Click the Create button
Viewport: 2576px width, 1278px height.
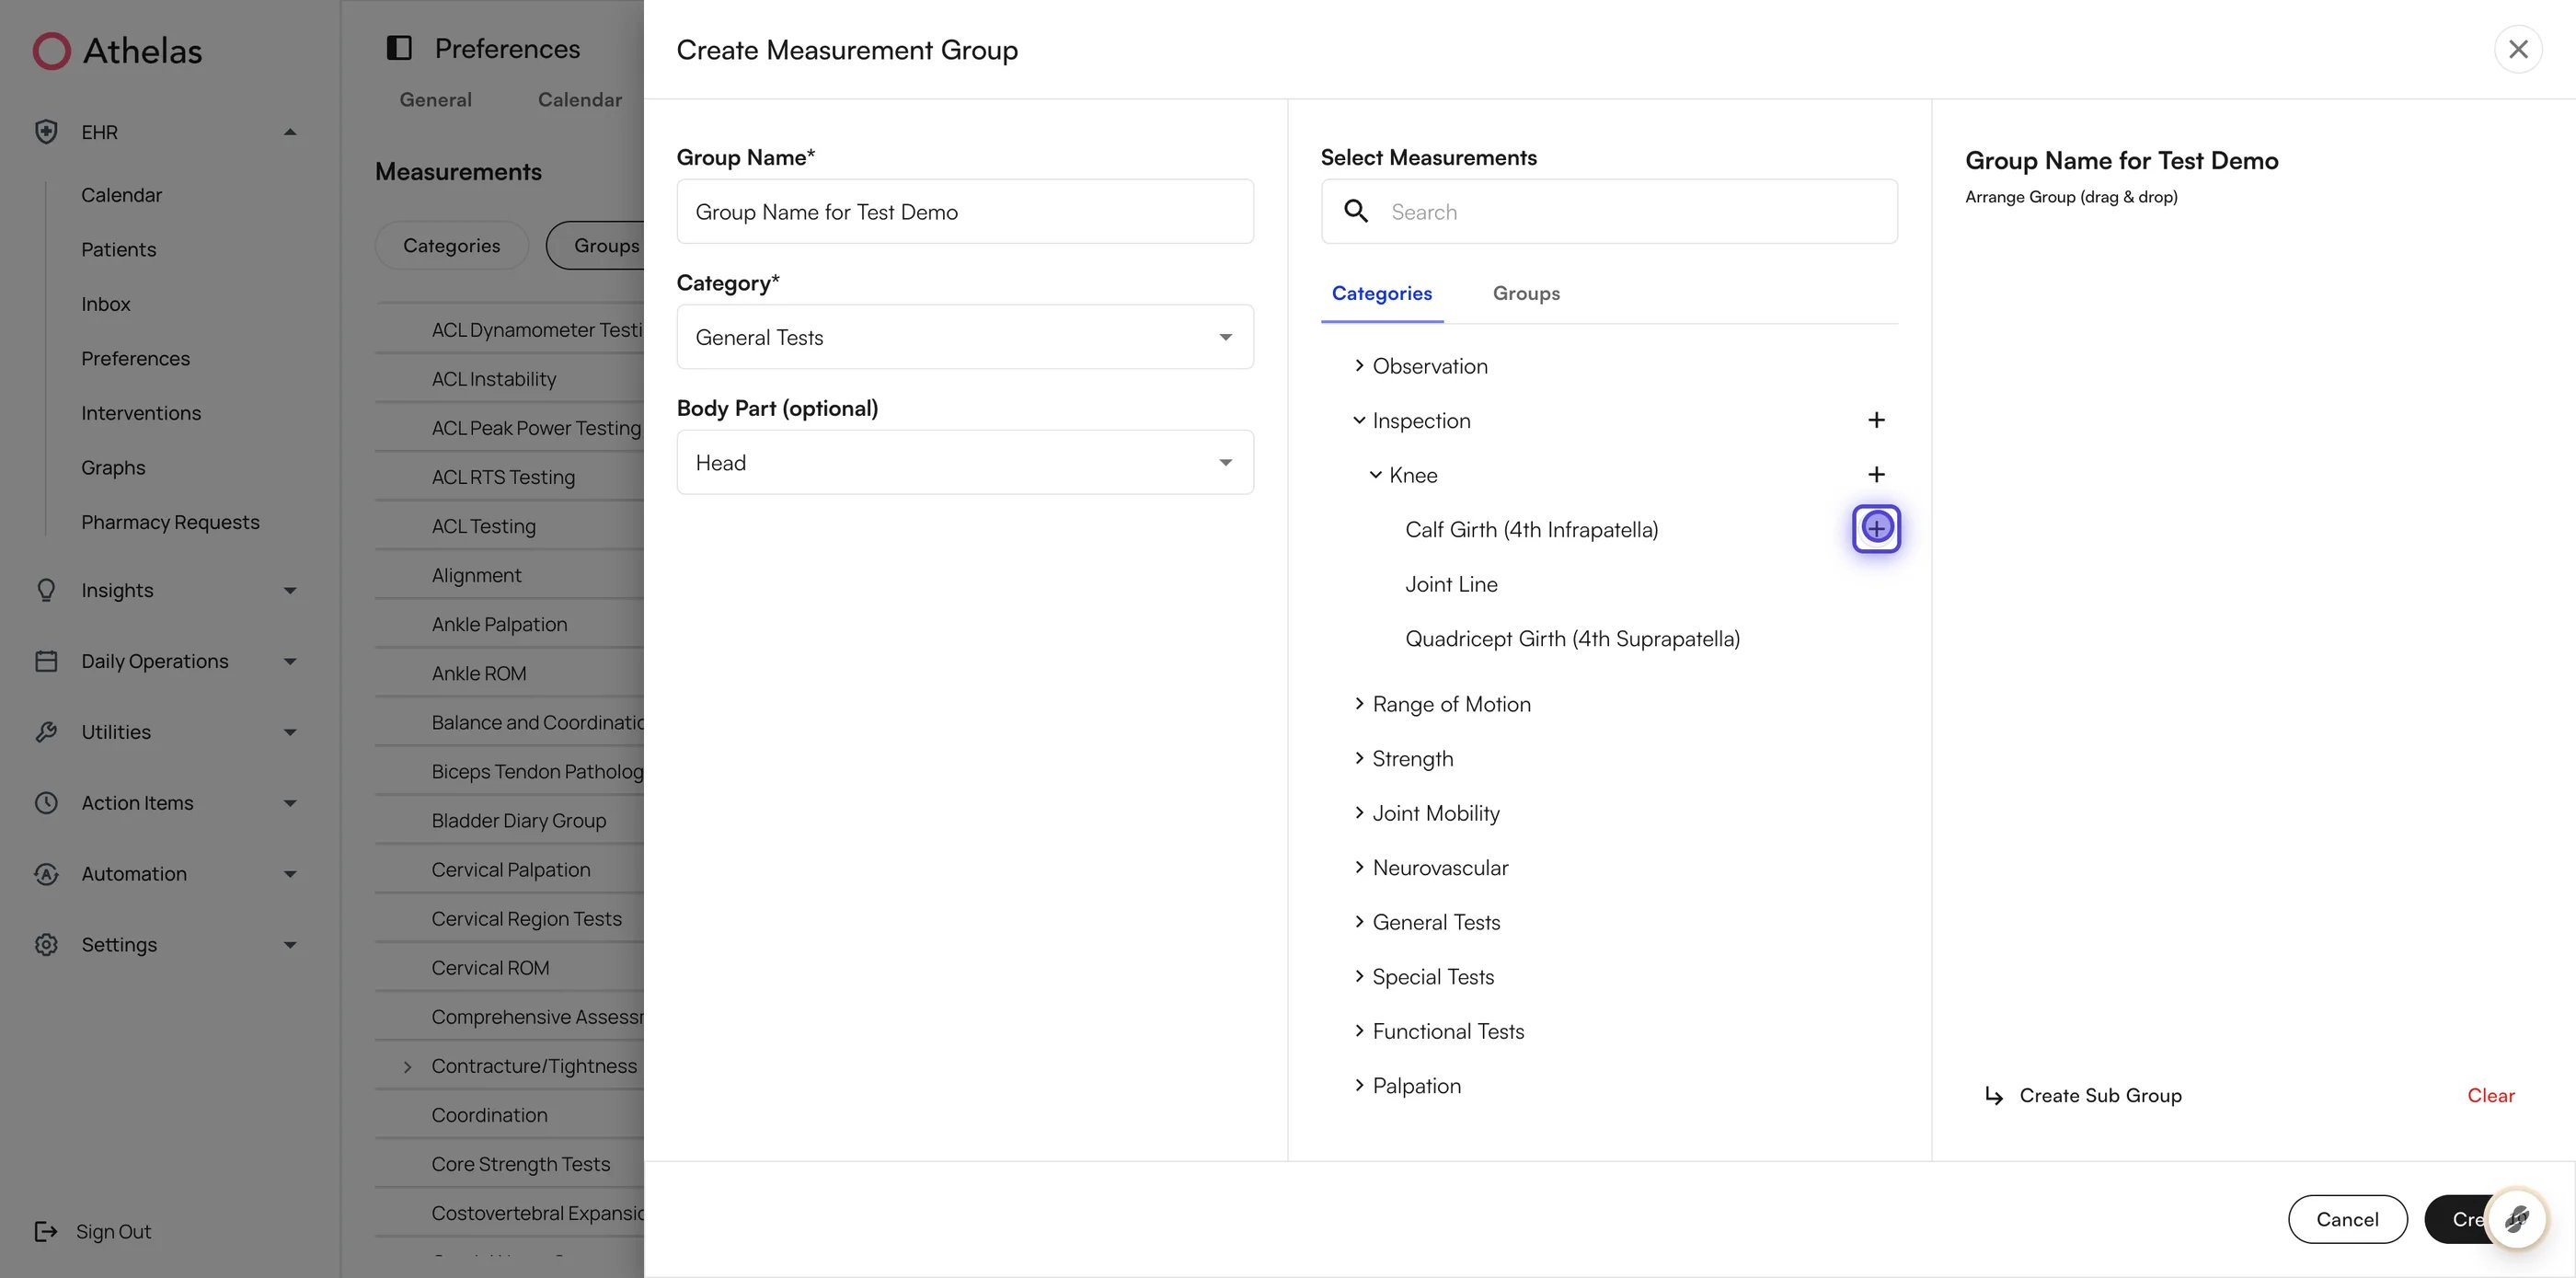click(2458, 1219)
